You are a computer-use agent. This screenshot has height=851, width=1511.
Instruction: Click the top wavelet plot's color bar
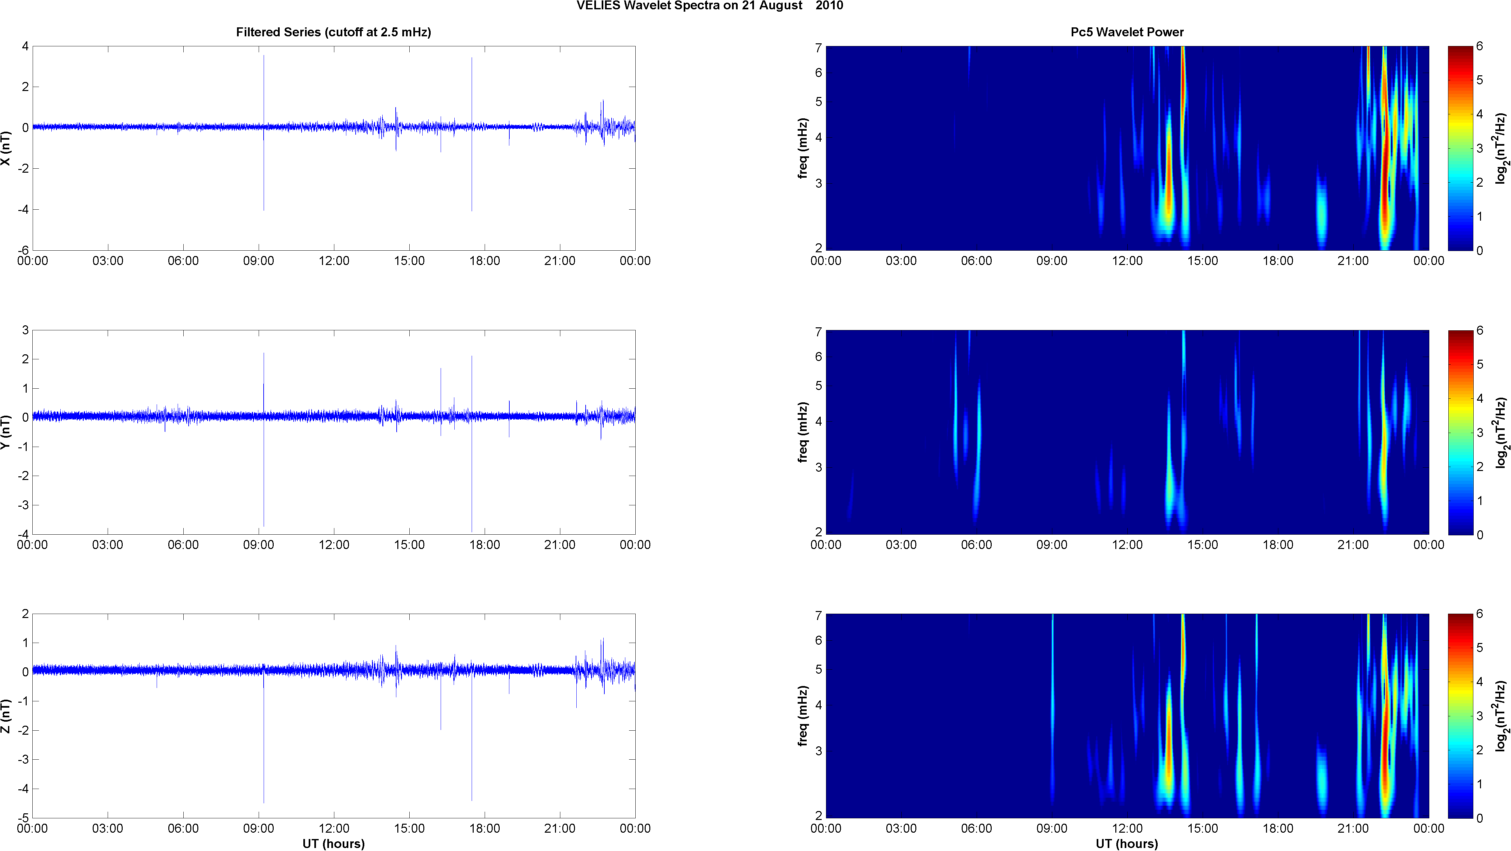(1460, 148)
